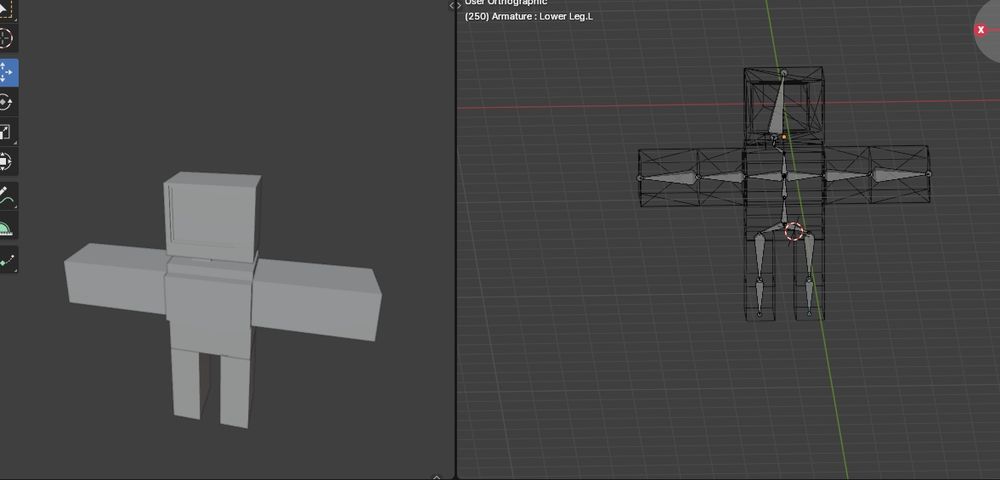Select the inner arm bone on the viewer's left

pos(721,177)
